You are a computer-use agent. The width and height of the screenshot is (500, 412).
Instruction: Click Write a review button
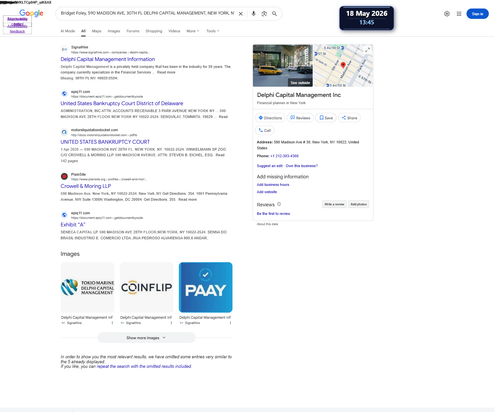point(334,204)
